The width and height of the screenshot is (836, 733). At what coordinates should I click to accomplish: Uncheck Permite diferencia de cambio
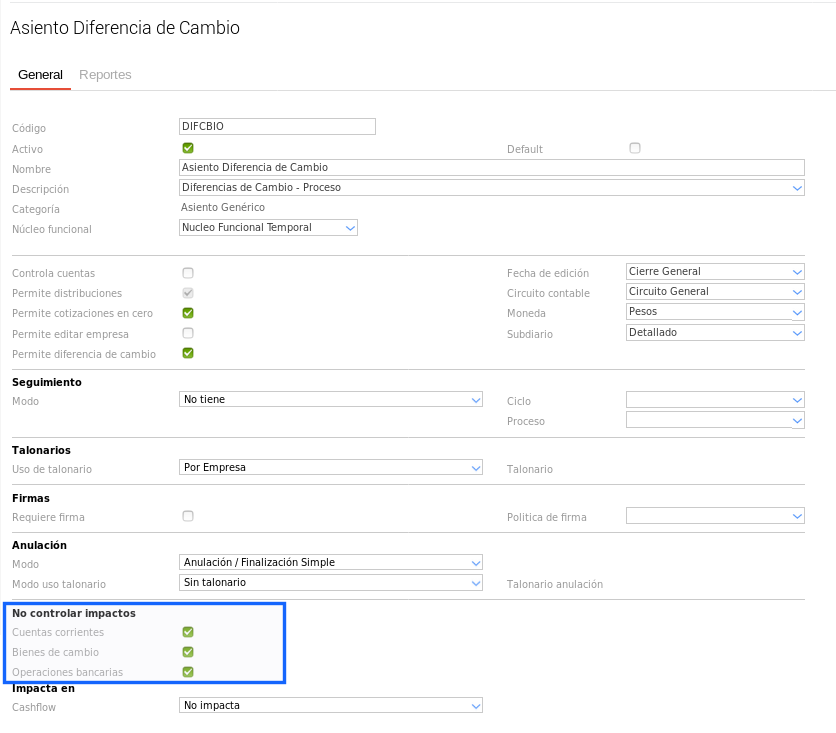(x=188, y=353)
